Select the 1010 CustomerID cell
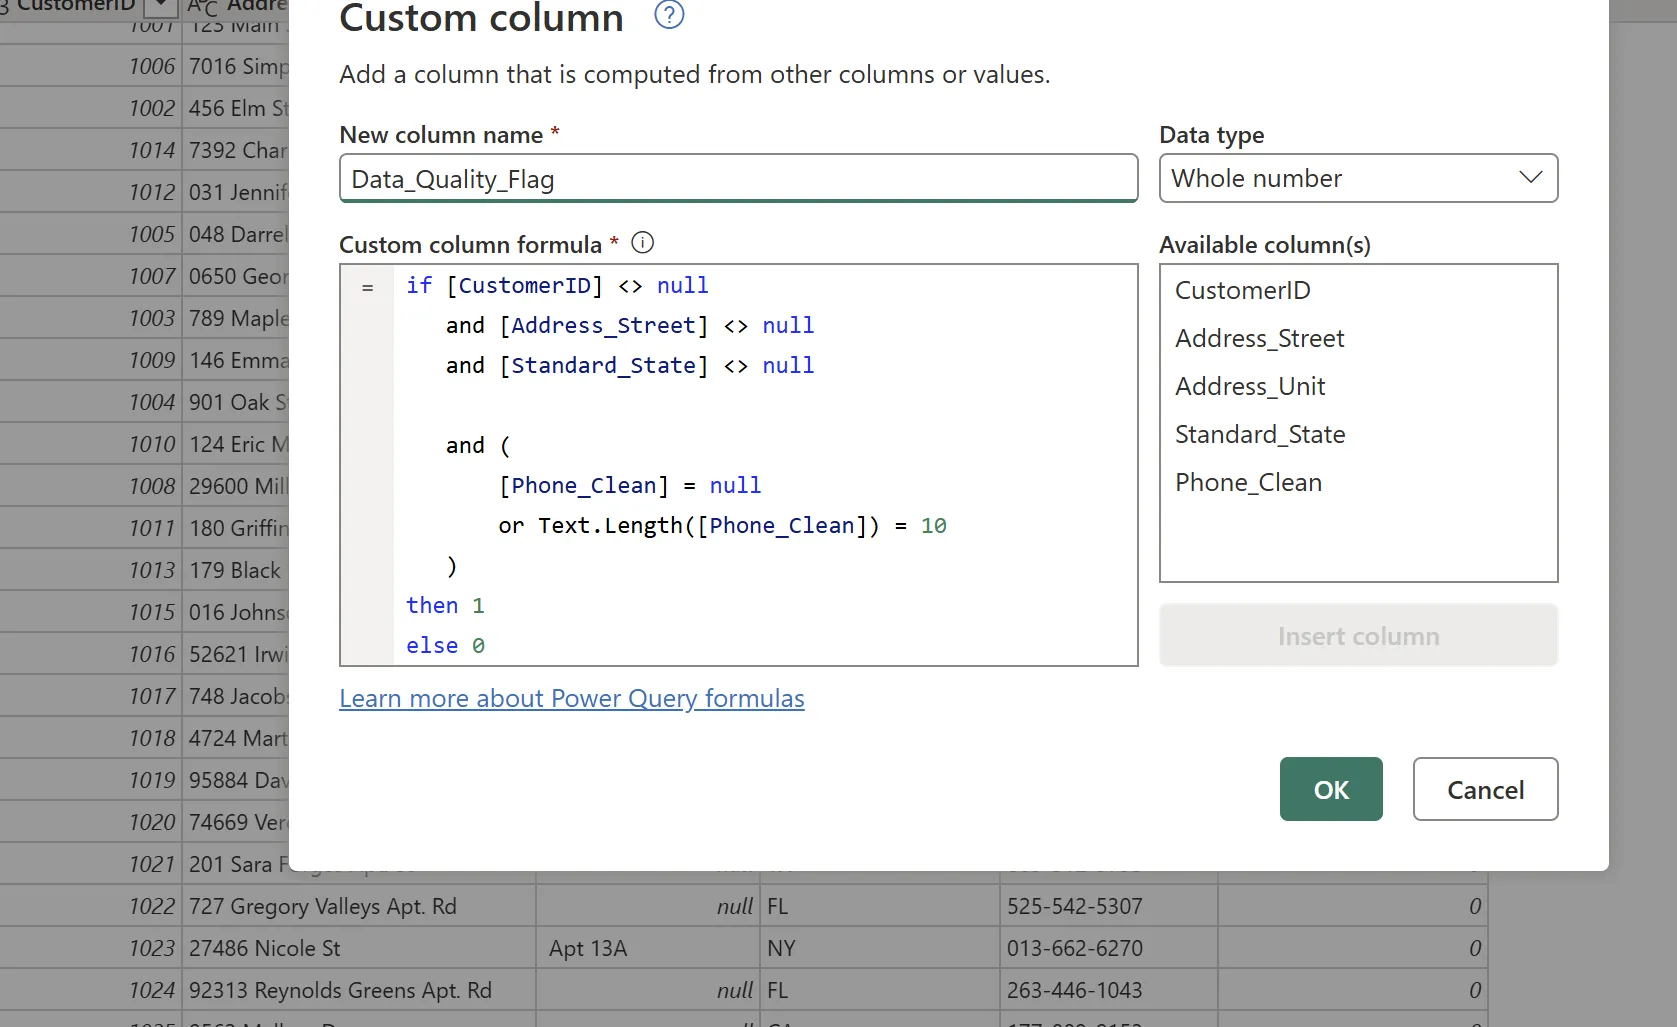 click(90, 444)
